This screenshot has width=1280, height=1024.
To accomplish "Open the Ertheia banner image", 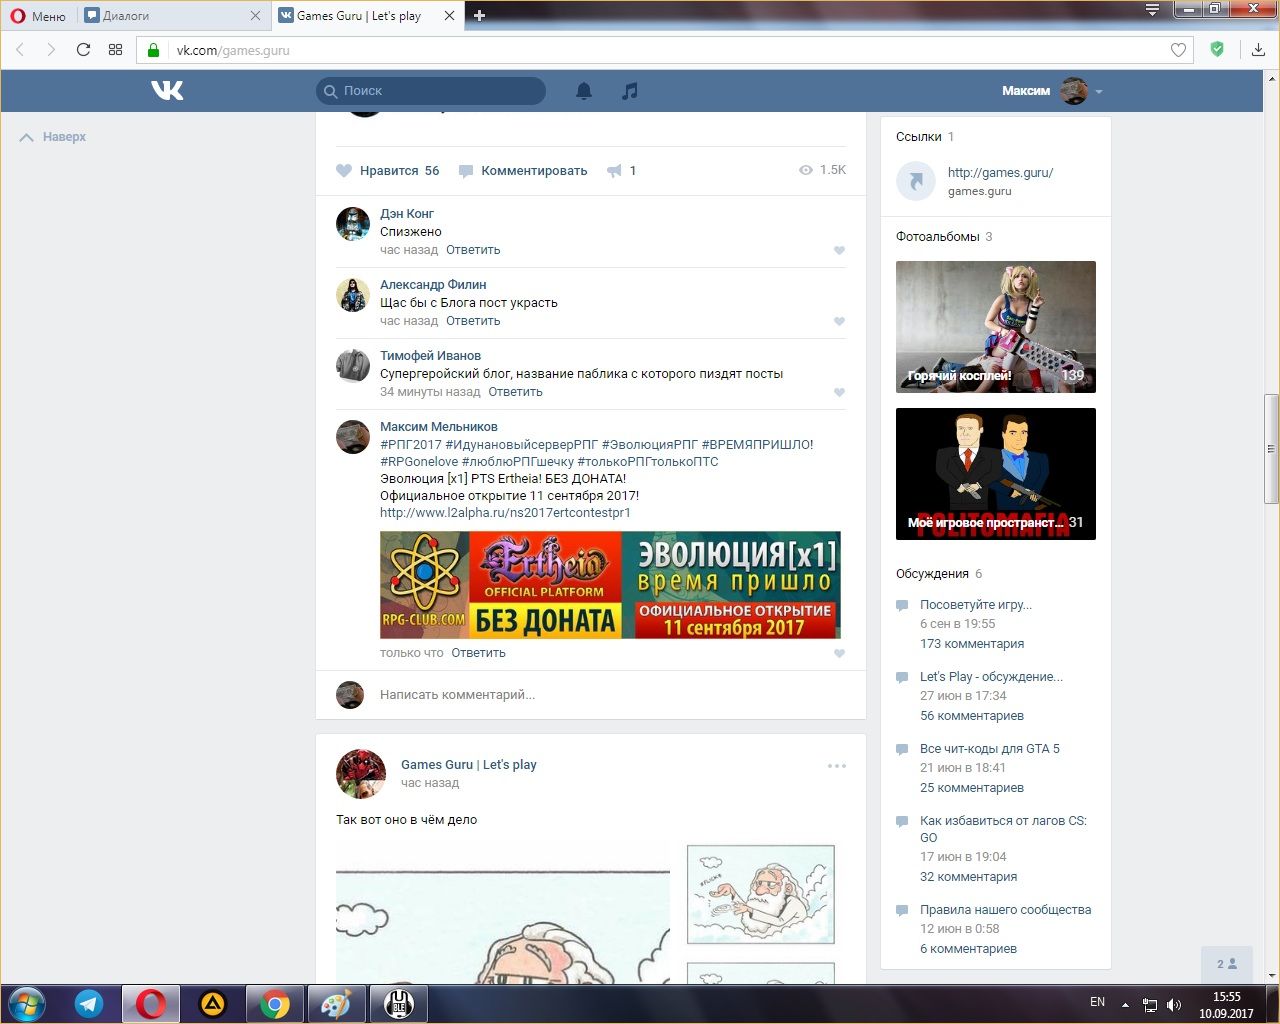I will 610,585.
